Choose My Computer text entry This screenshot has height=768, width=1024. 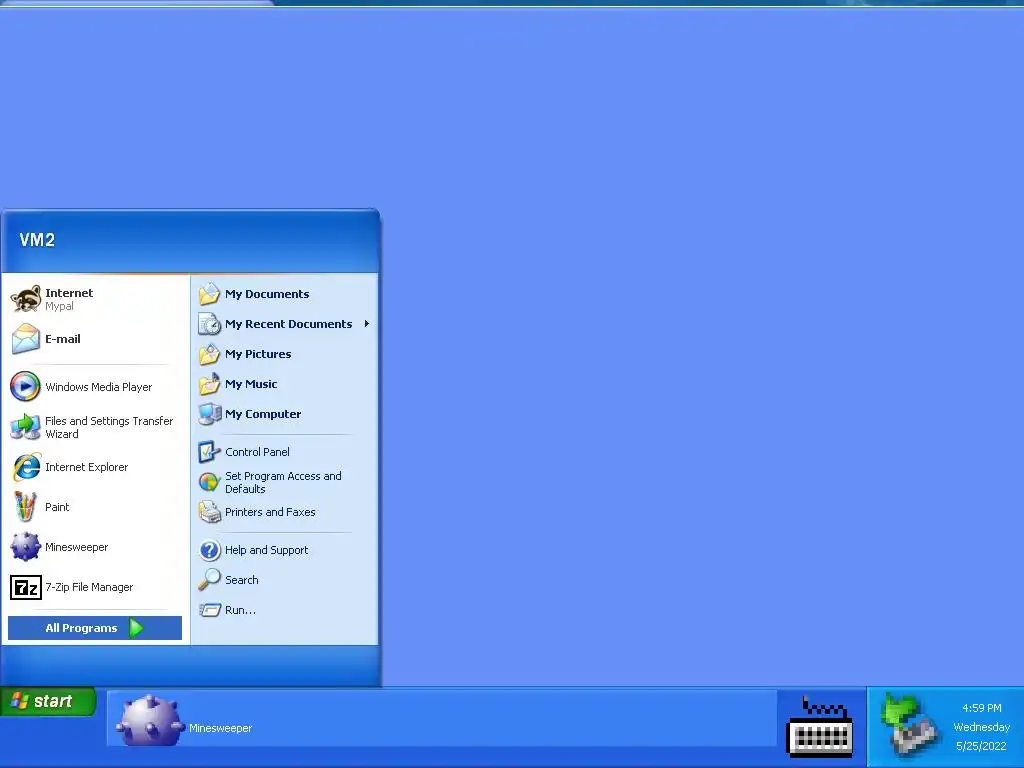tap(263, 414)
